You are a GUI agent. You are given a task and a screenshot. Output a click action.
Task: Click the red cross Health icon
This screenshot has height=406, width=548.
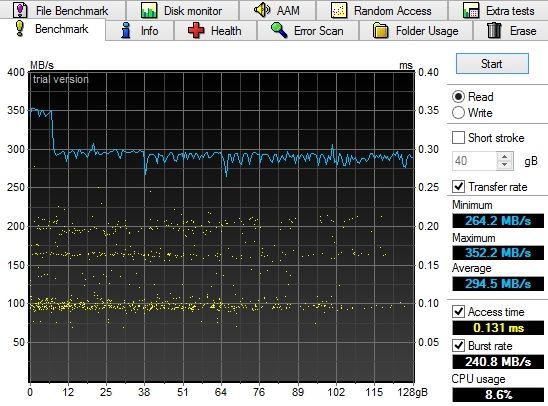196,30
